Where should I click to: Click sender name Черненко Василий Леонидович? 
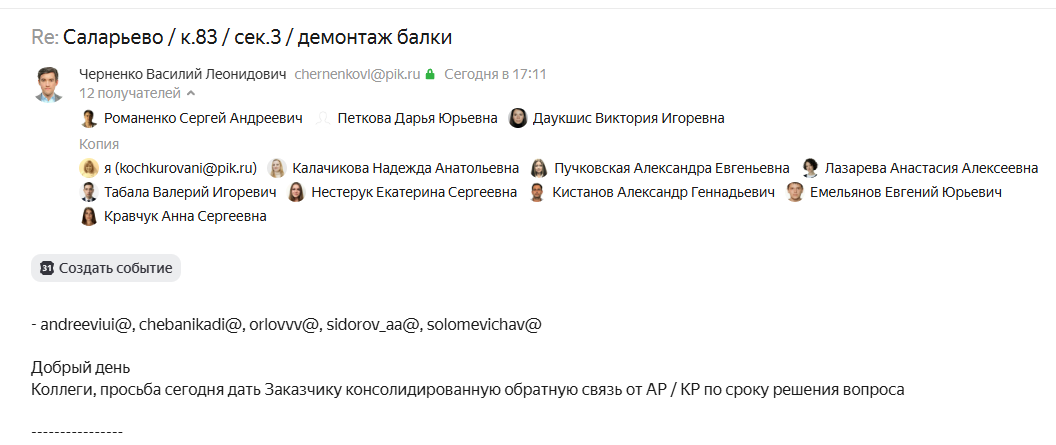(x=183, y=74)
